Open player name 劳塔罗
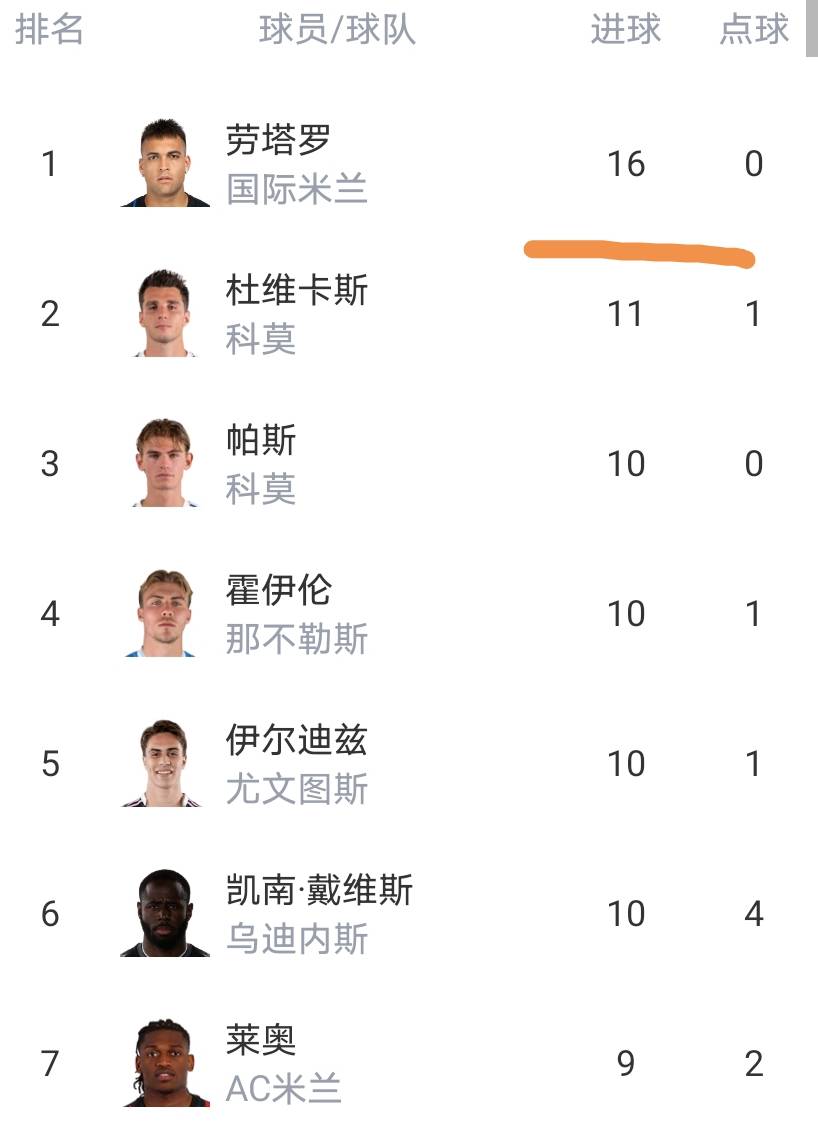The height and width of the screenshot is (1144, 818). 278,141
